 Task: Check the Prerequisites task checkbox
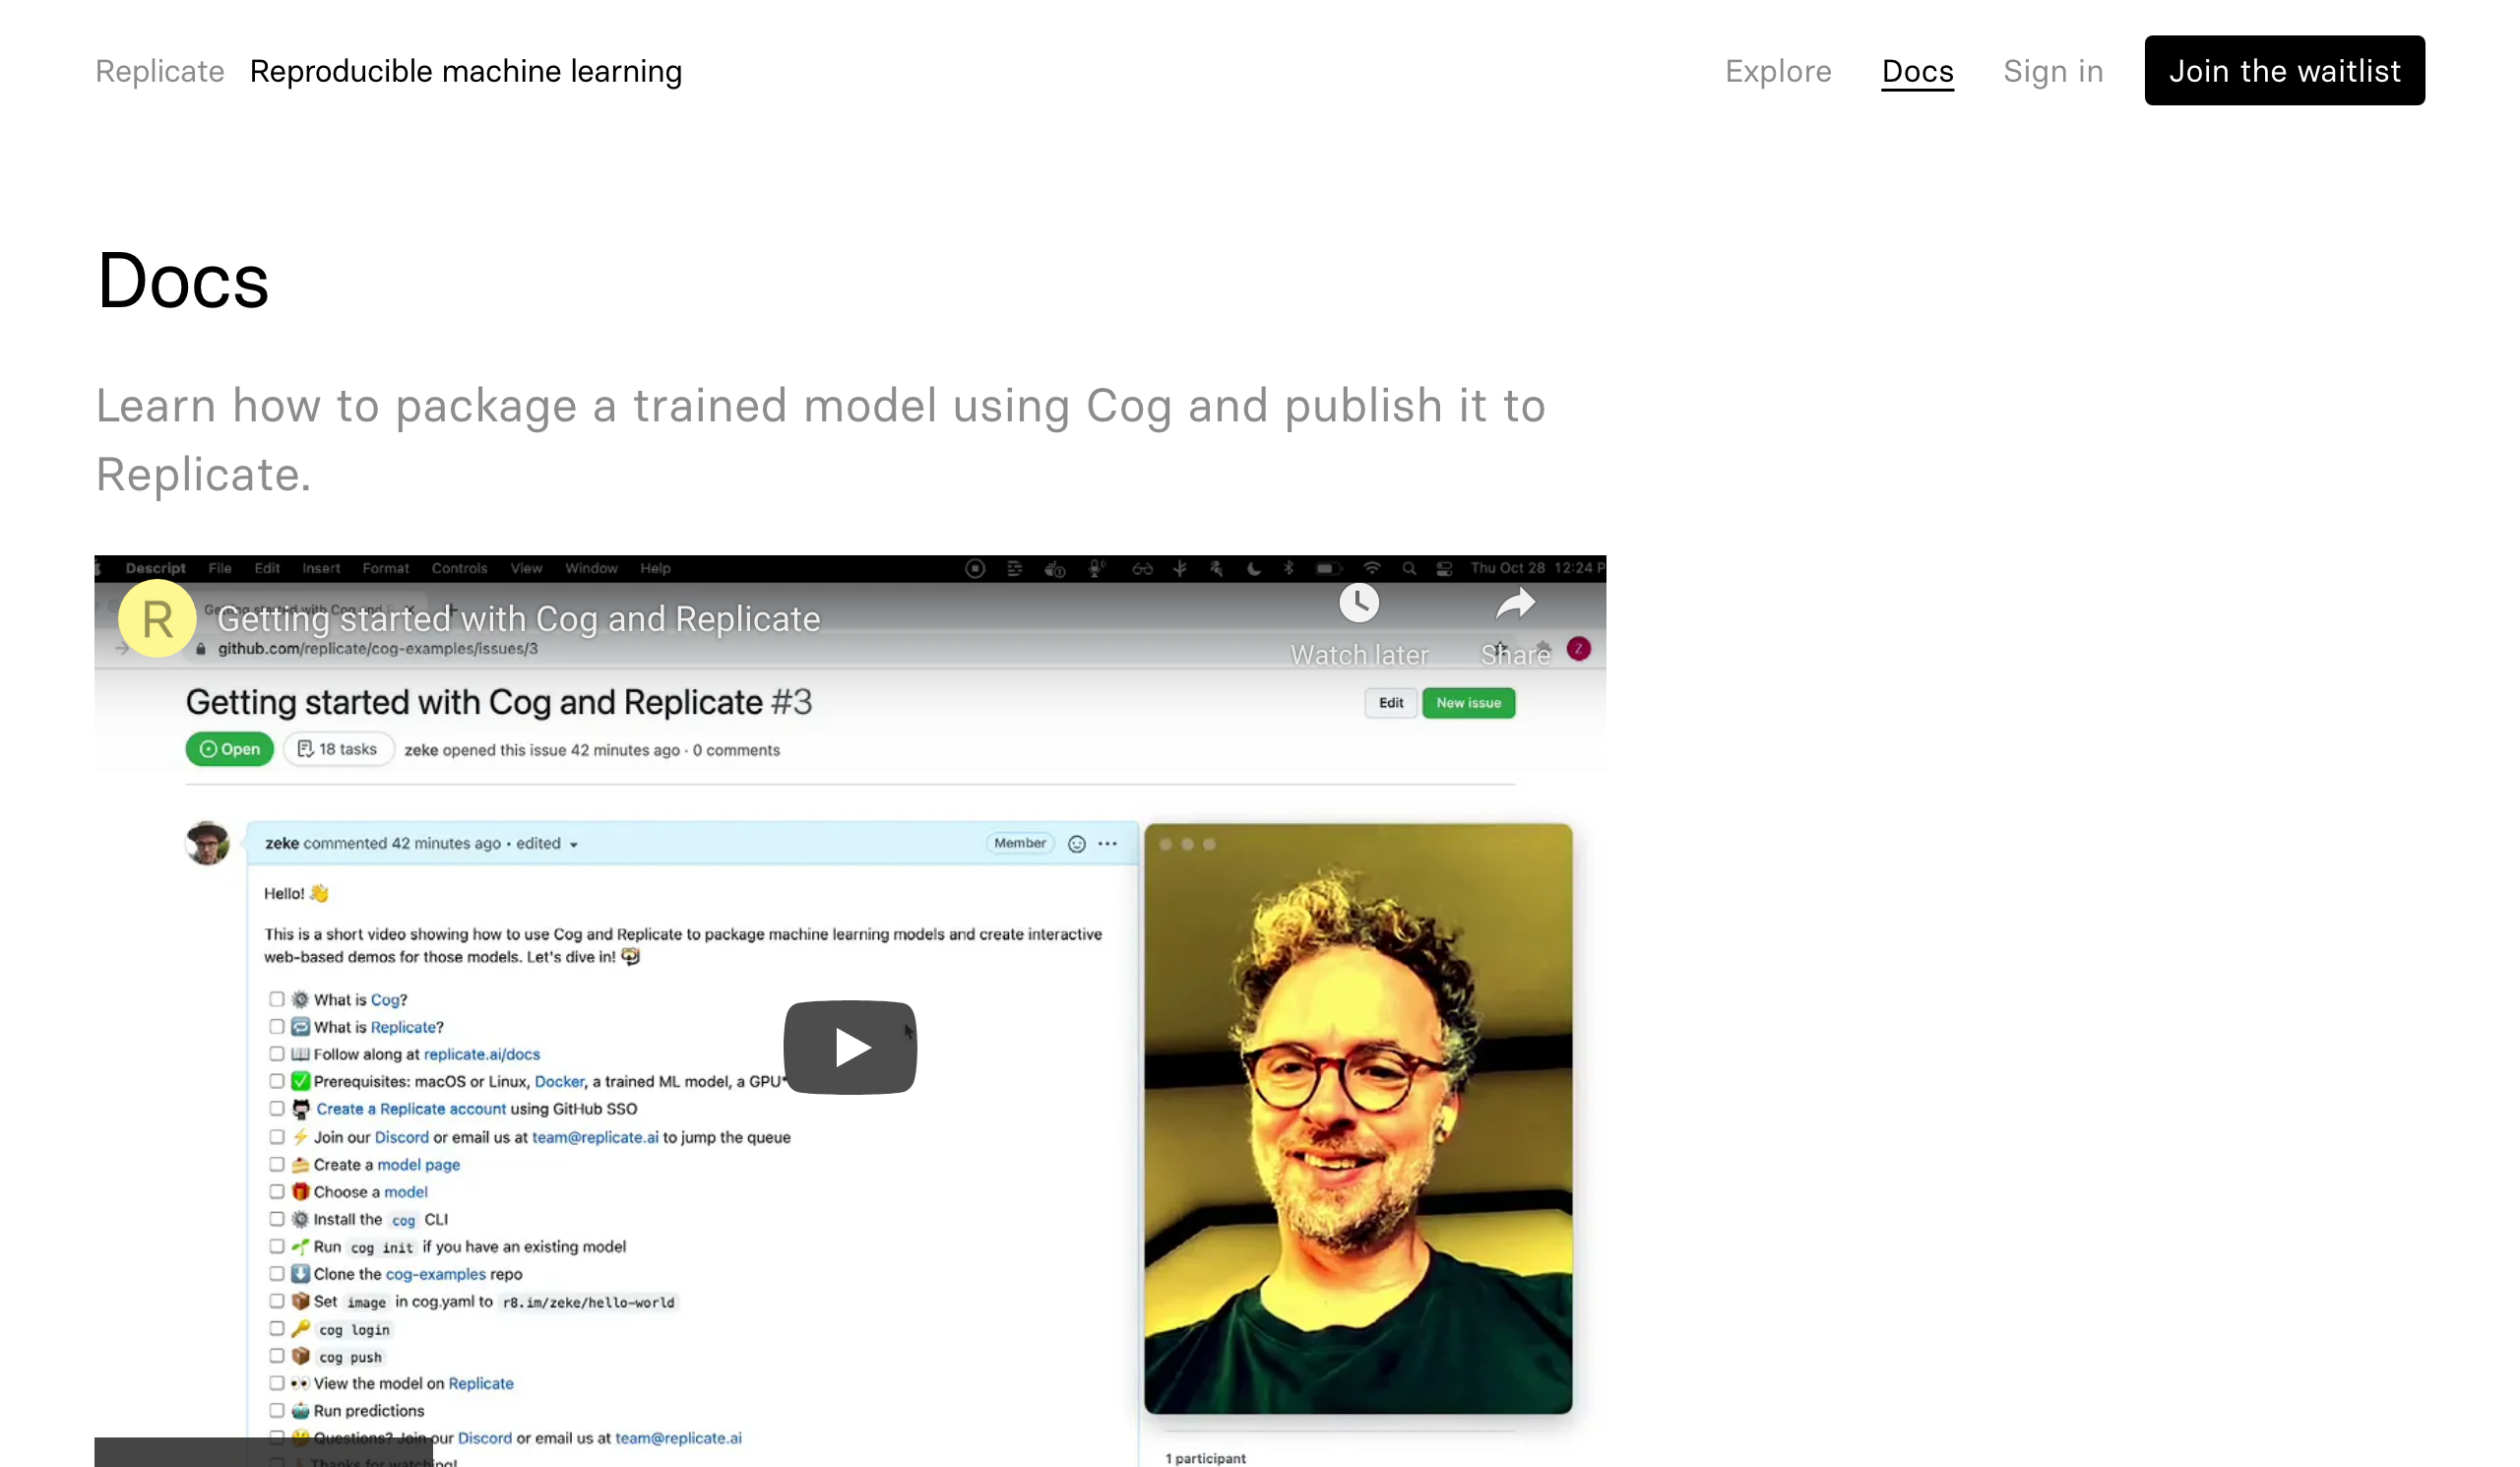276,1081
